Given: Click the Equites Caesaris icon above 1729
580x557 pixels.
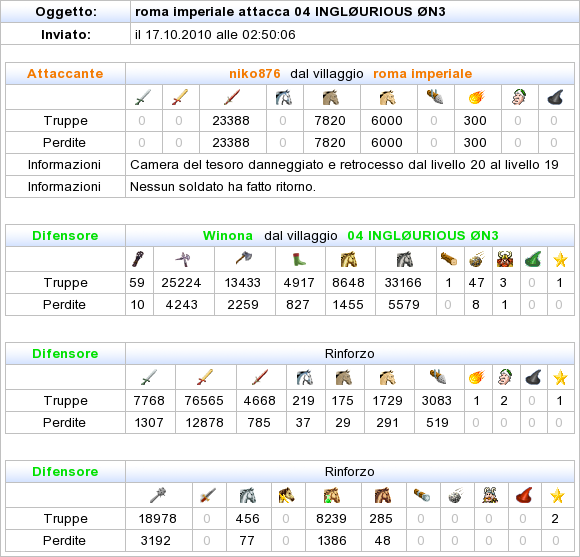Looking at the screenshot, I should pos(388,377).
